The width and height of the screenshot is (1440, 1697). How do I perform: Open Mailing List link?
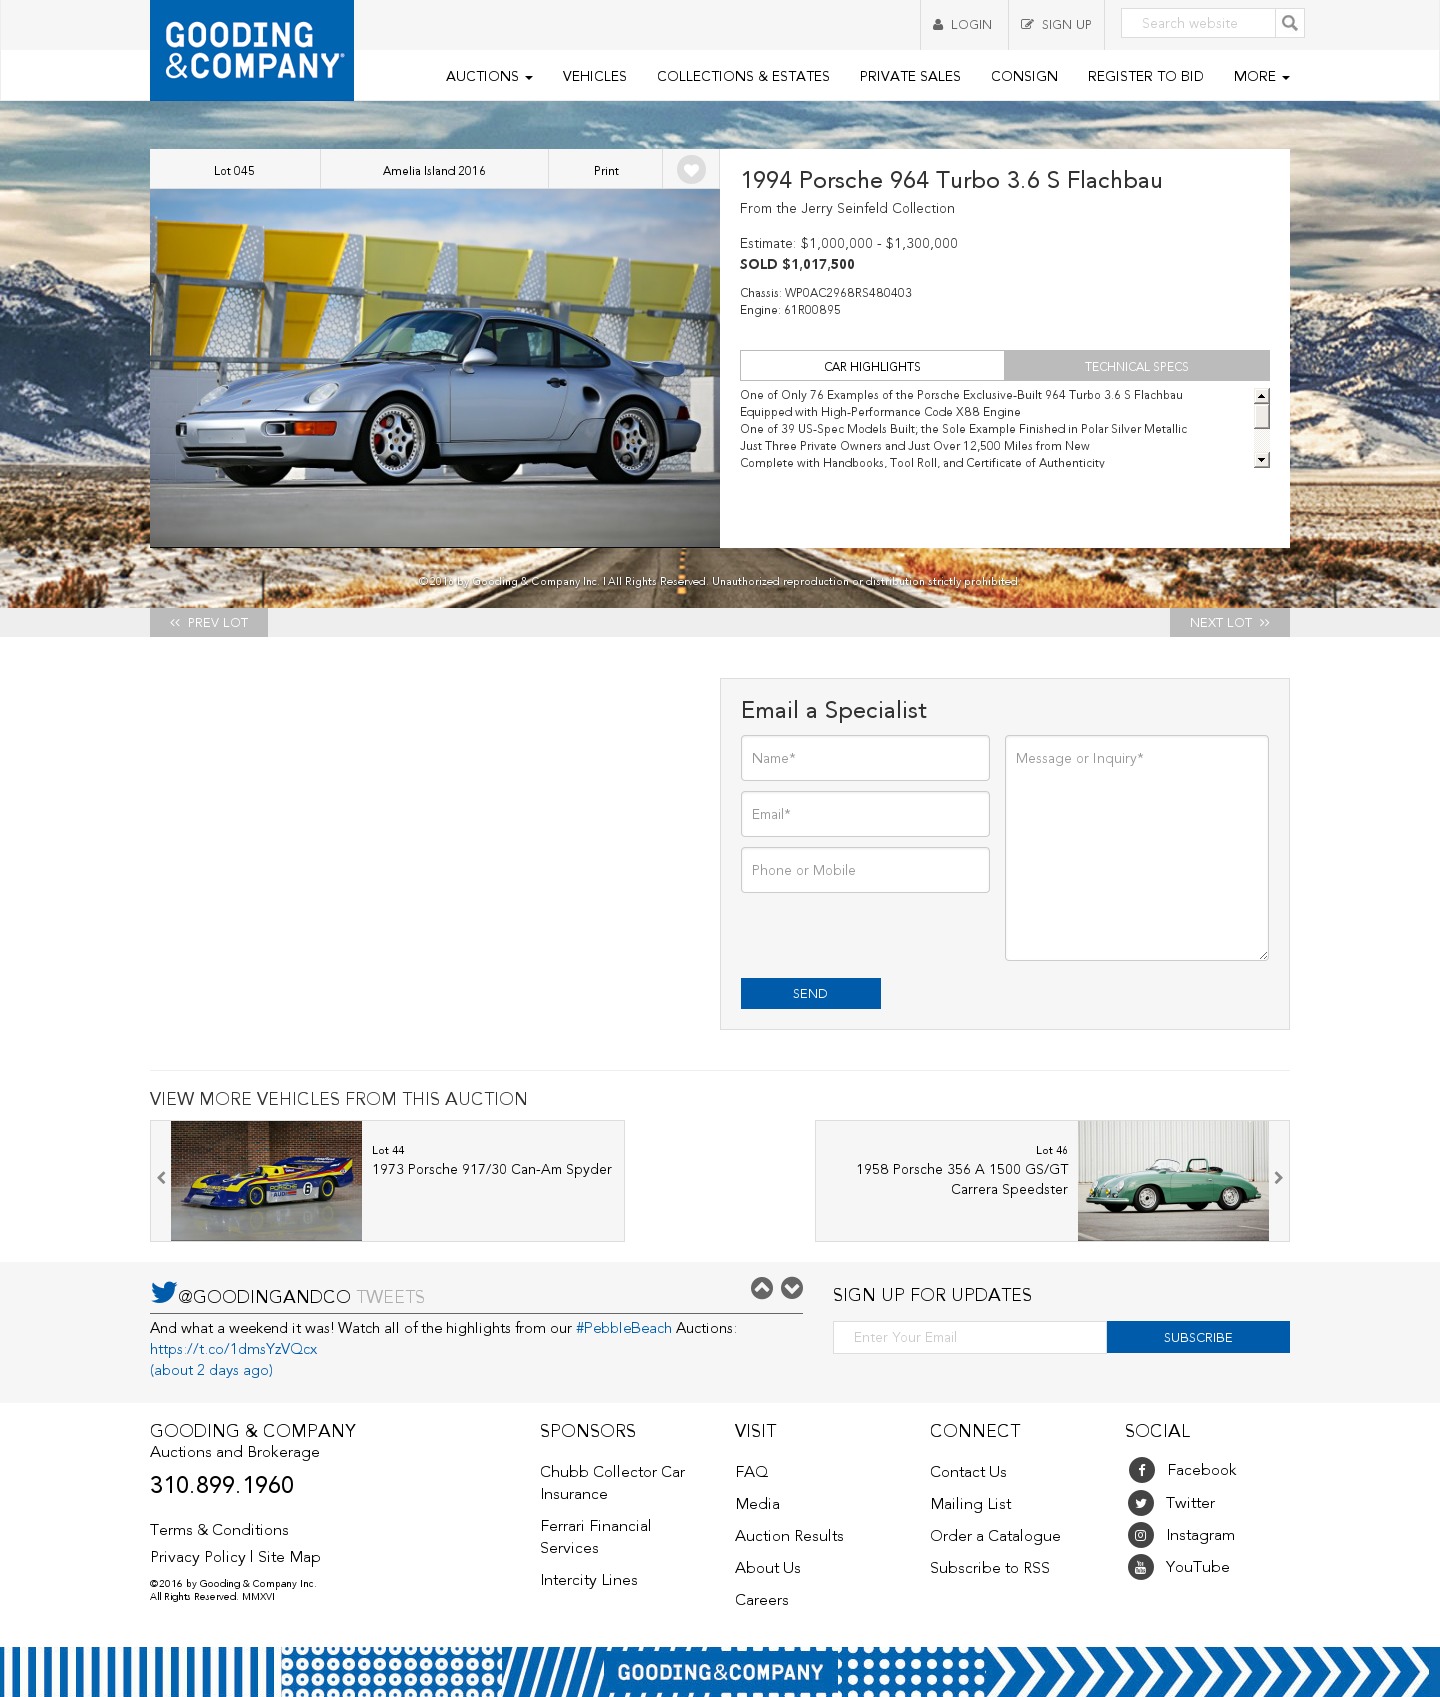click(x=971, y=1504)
